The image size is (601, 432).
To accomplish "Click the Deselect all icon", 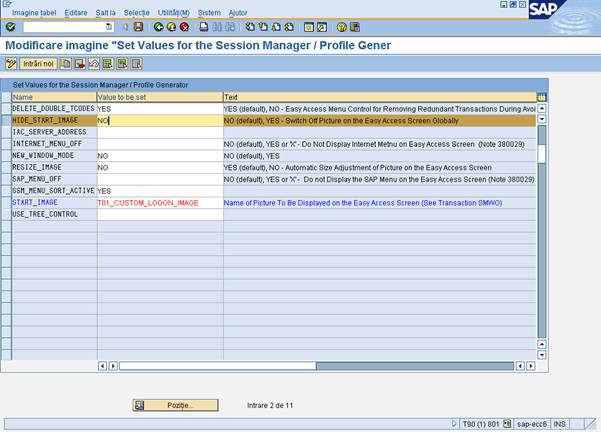I will pos(136,64).
